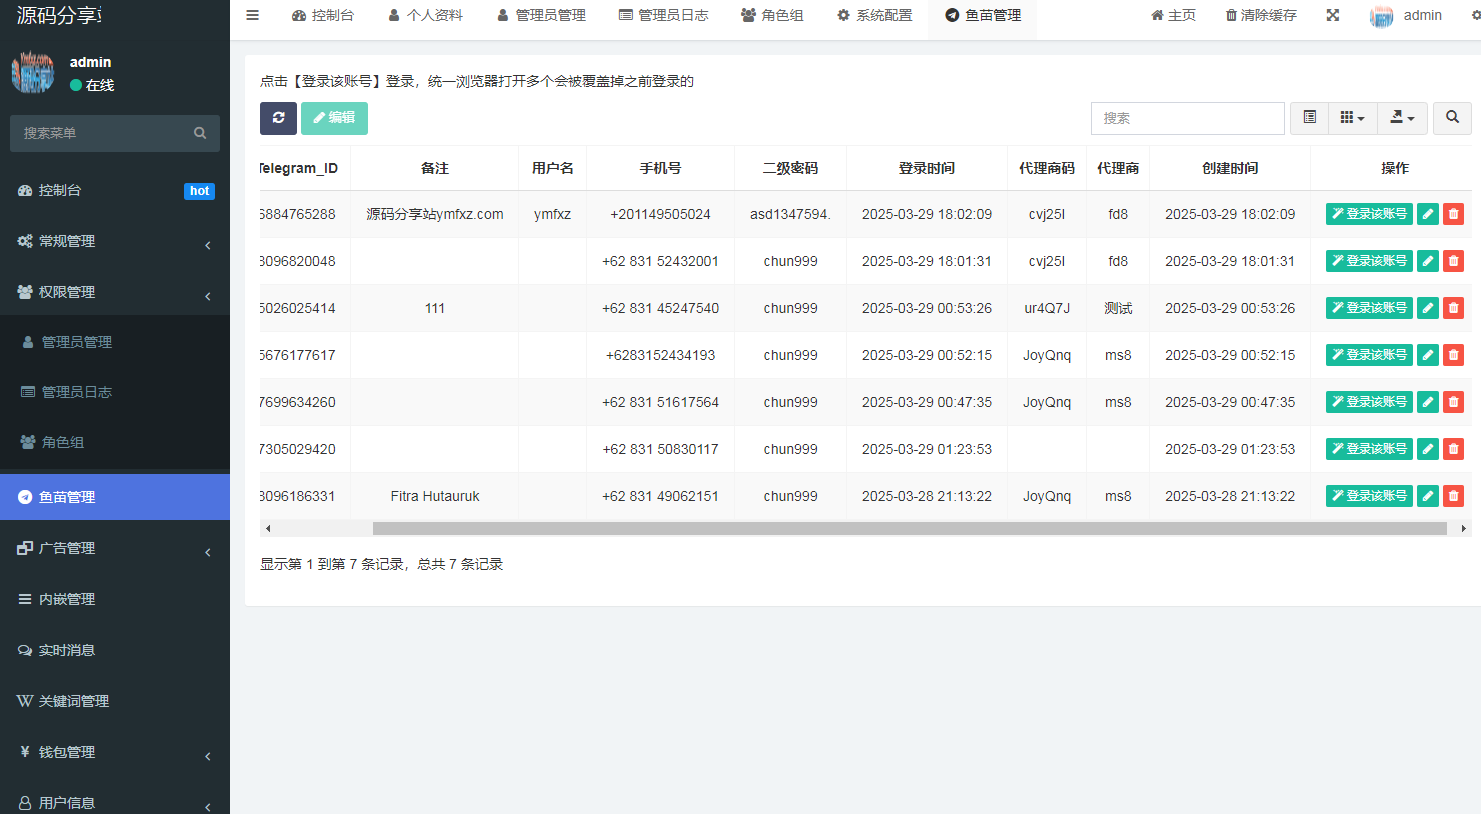Click the 清除缓存 trash item in the top bar
Viewport: 1481px width, 814px height.
pos(1261,15)
